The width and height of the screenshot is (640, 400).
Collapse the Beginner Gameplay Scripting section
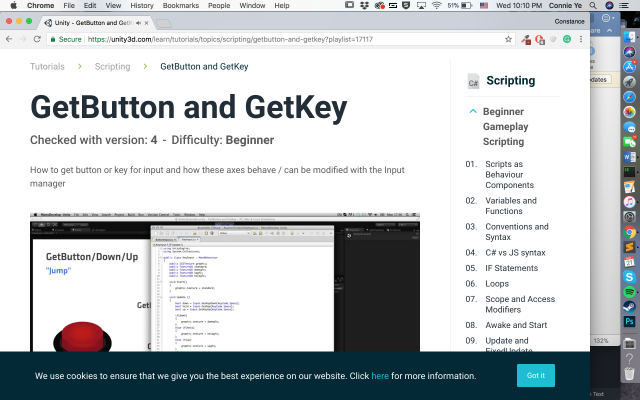tap(473, 111)
